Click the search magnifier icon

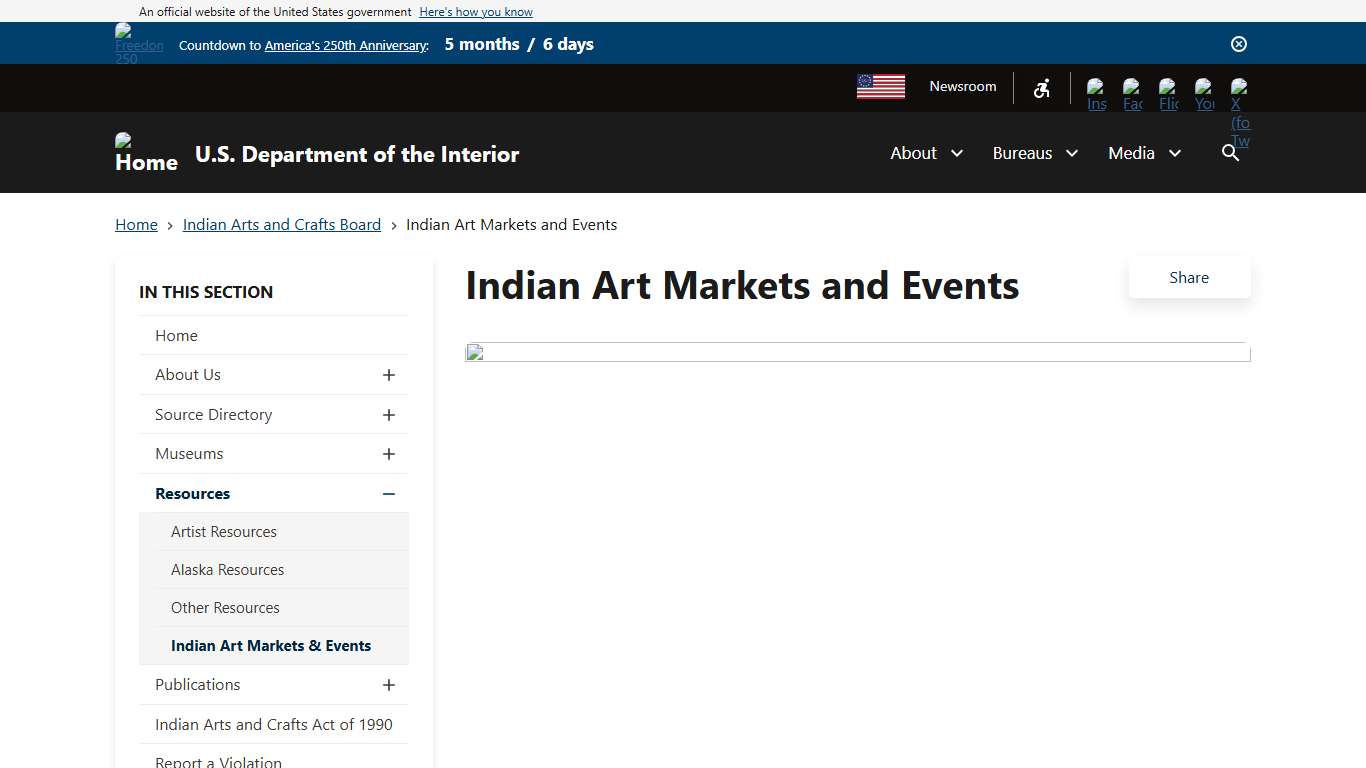click(1229, 153)
